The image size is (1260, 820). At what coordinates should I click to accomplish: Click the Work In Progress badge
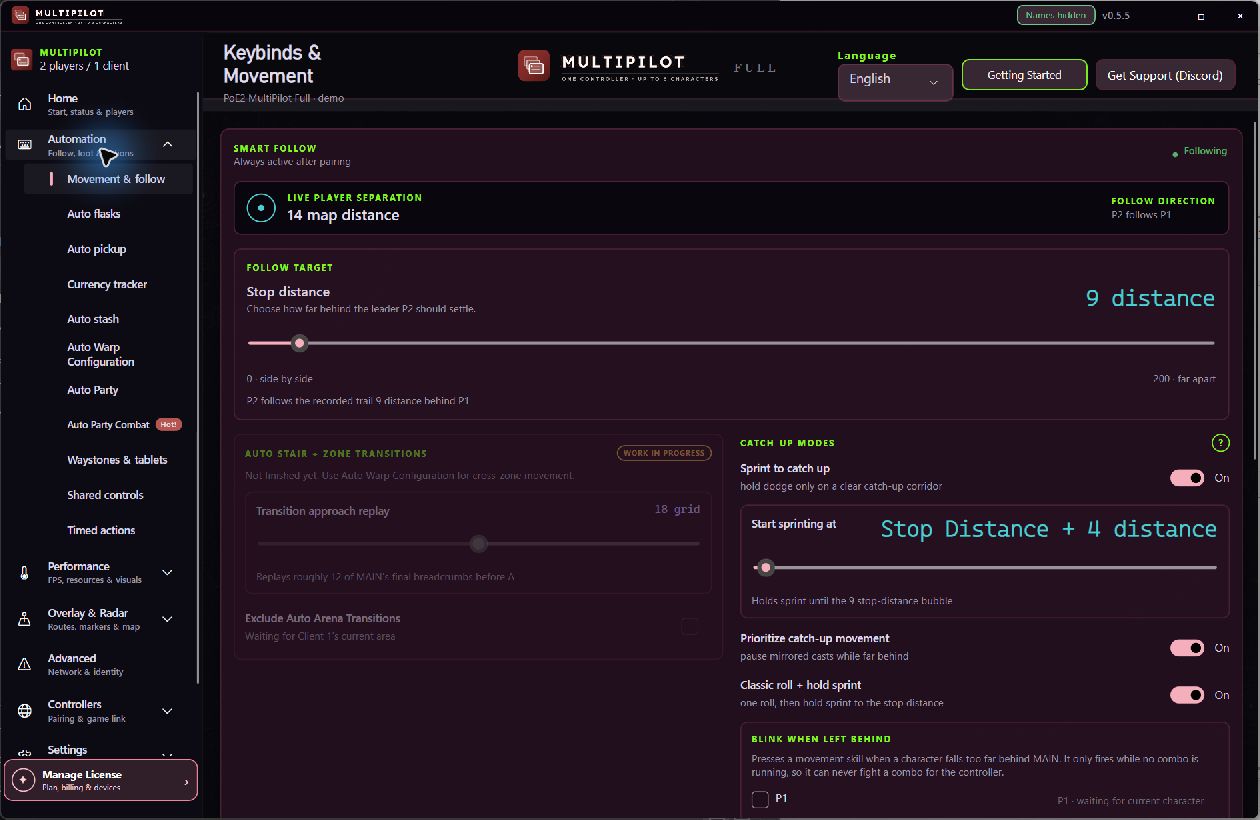pyautogui.click(x=664, y=453)
